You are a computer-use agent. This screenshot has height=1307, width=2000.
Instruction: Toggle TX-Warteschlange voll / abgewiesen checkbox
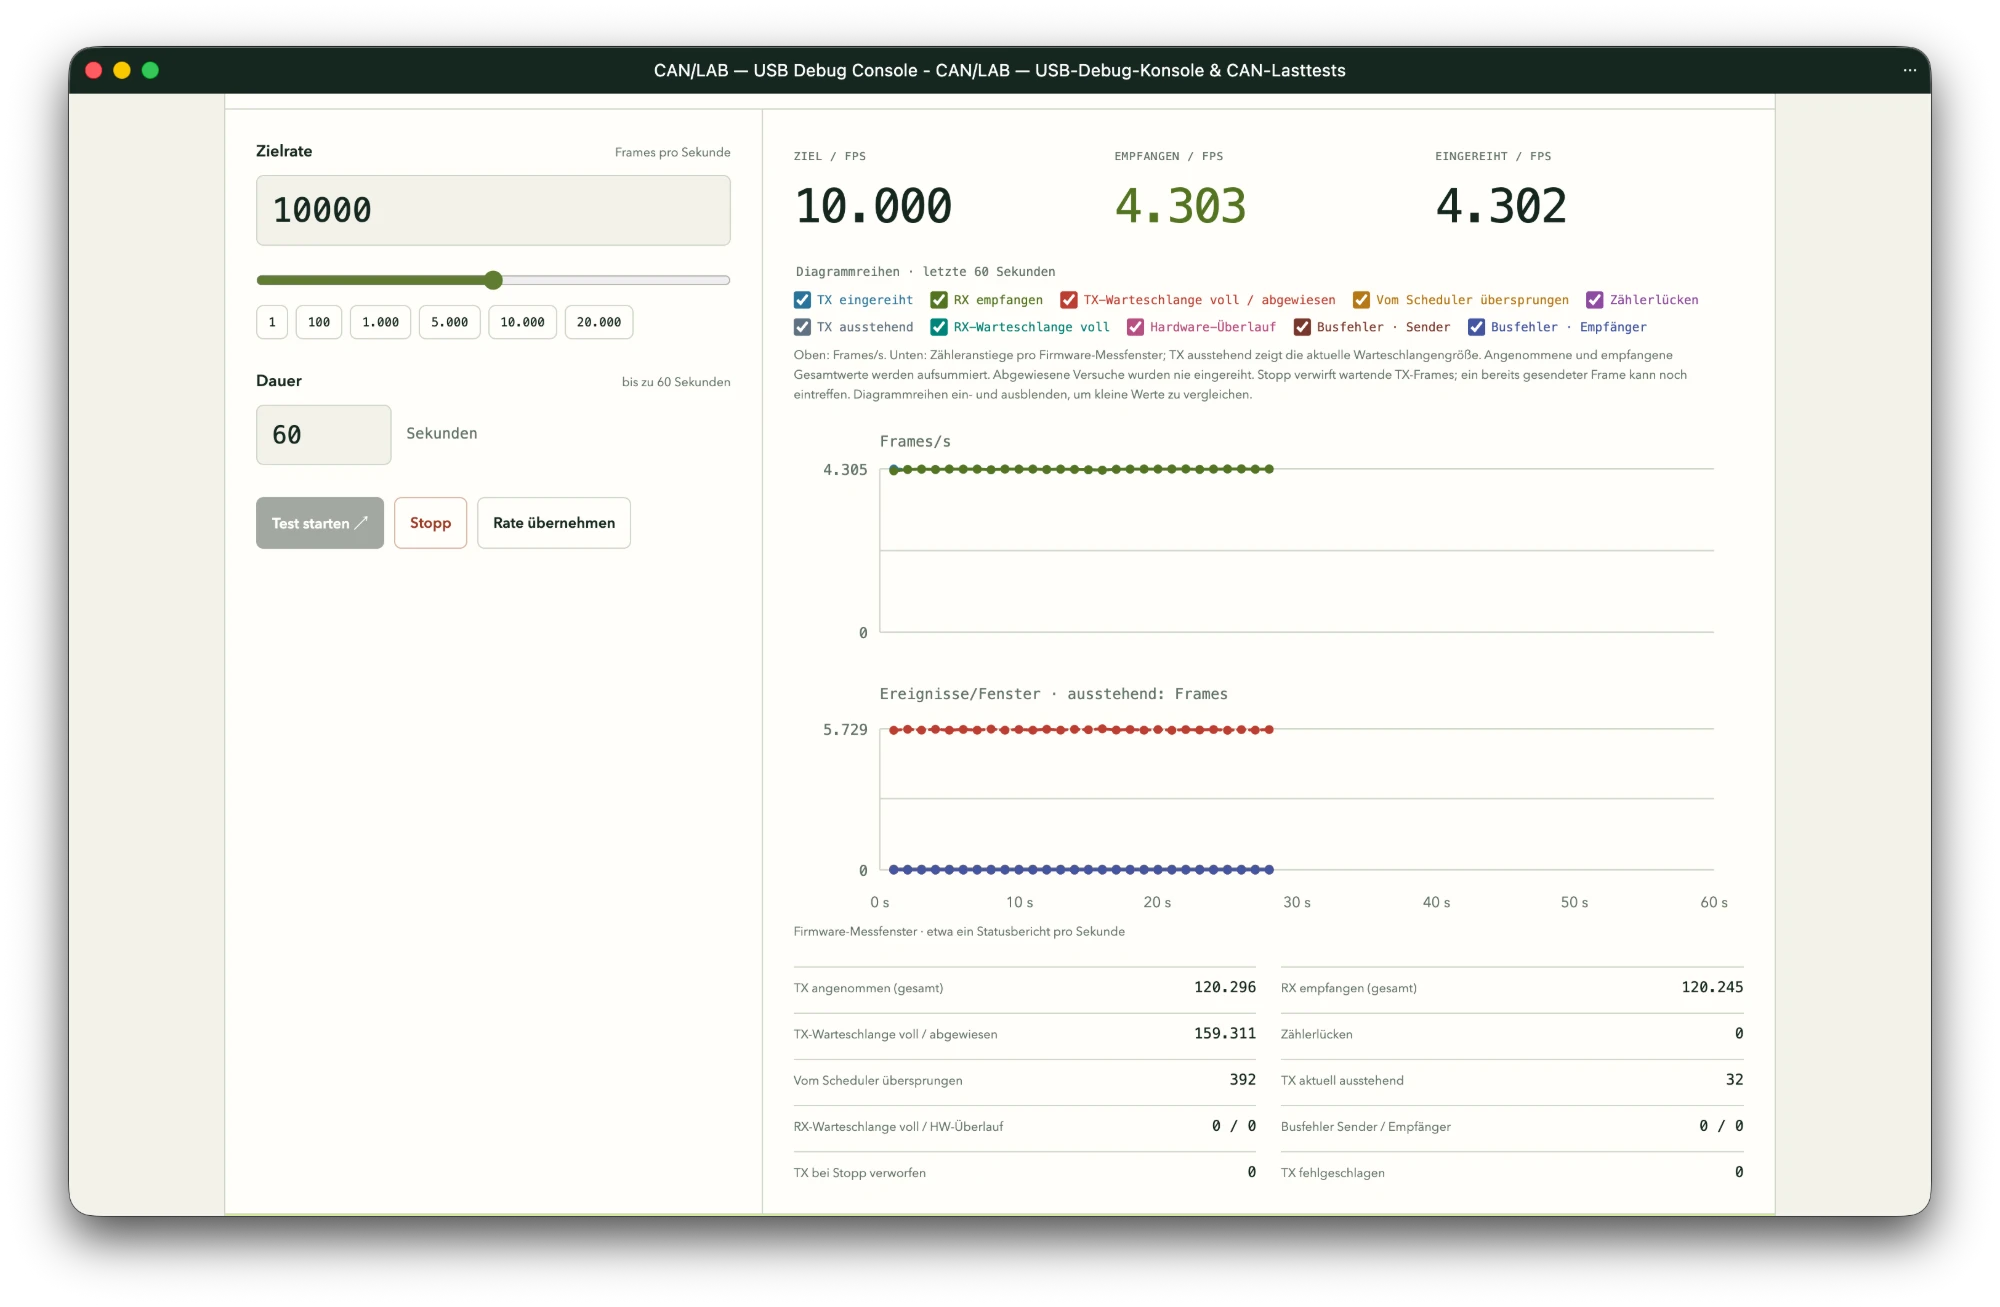pyautogui.click(x=1069, y=300)
